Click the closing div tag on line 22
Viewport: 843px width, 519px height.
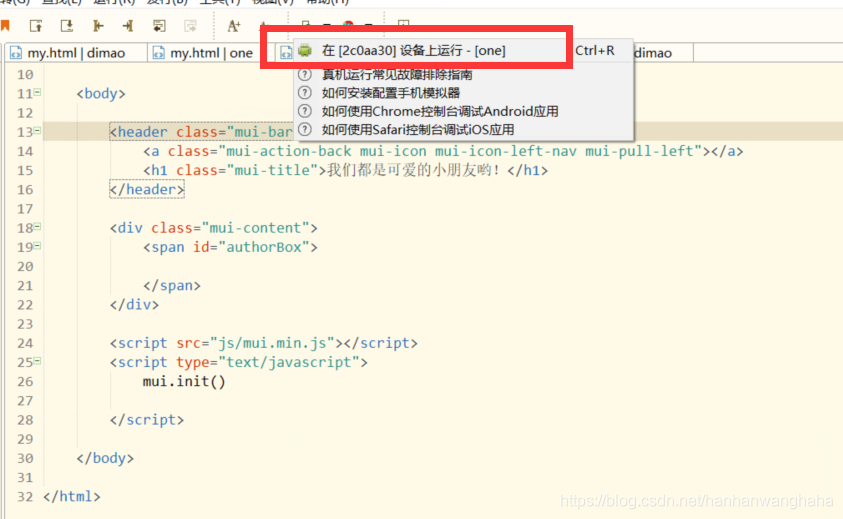tap(134, 305)
